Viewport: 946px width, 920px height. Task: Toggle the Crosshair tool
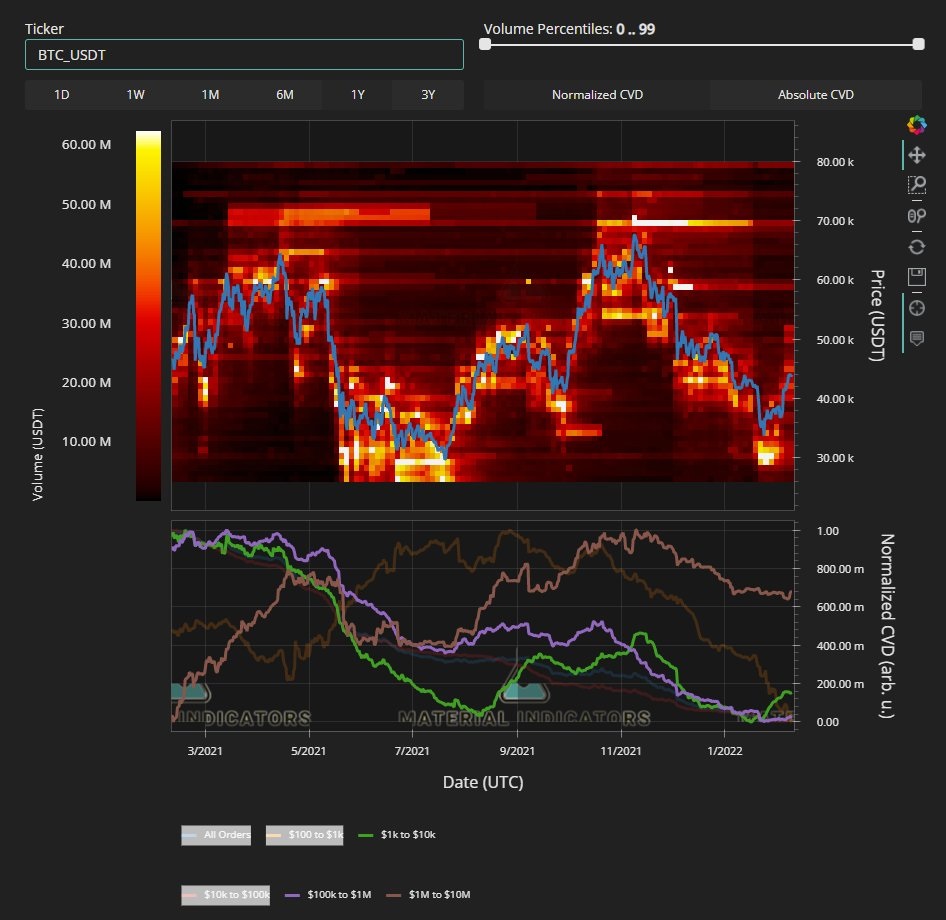(916, 308)
